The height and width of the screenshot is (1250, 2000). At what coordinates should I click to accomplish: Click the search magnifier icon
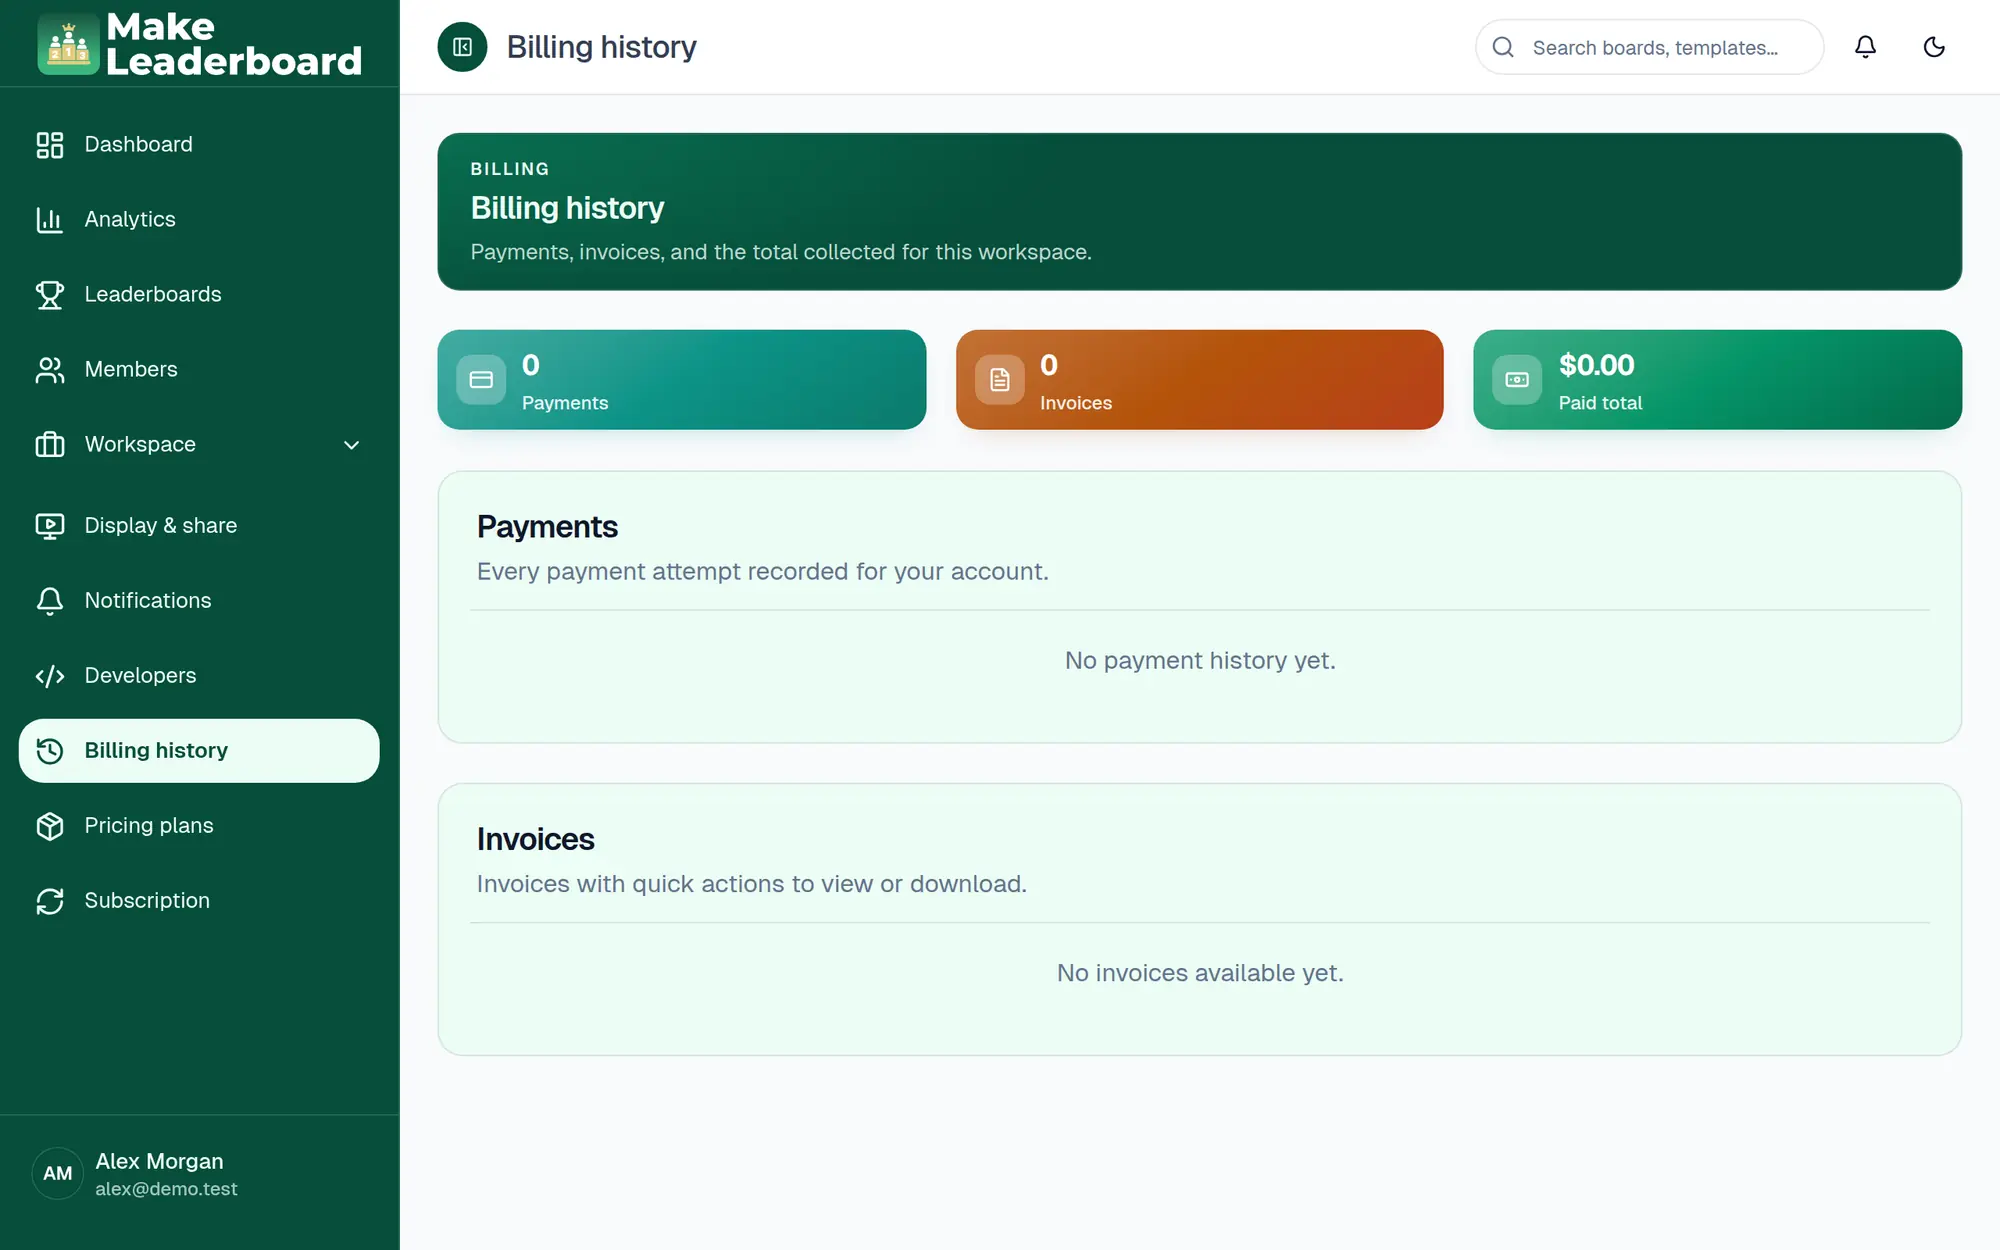coord(1503,47)
